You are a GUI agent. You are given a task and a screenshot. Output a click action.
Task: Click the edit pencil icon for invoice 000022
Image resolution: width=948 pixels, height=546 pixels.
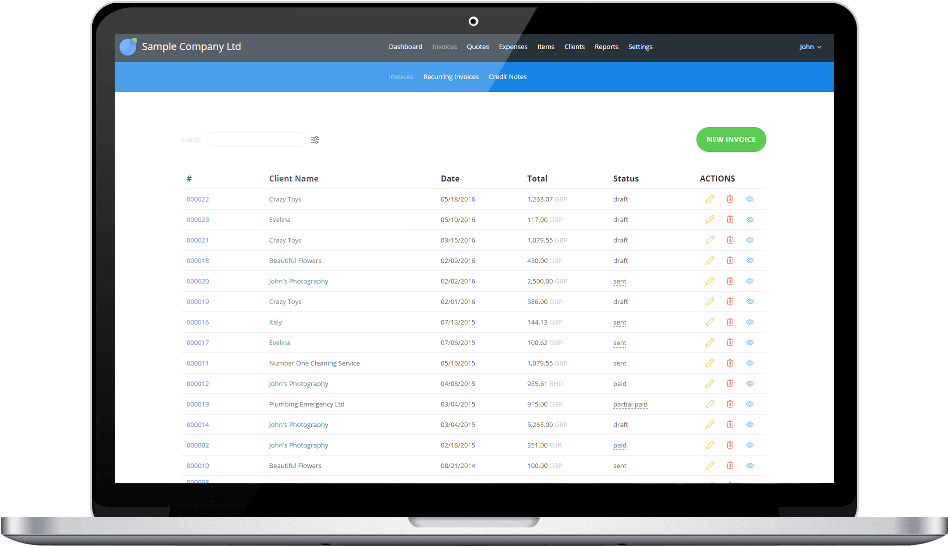[x=710, y=199]
